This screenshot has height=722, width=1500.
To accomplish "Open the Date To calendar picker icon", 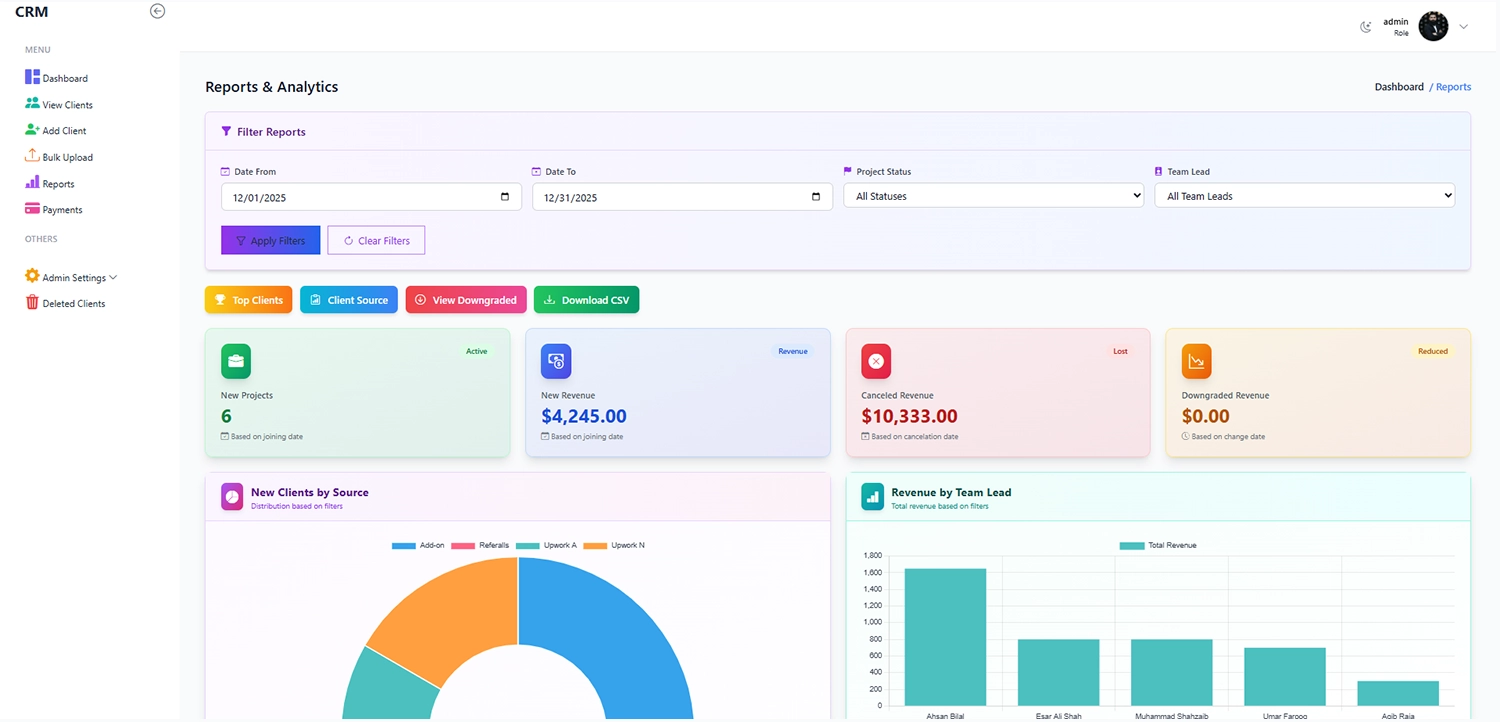I will [x=816, y=197].
